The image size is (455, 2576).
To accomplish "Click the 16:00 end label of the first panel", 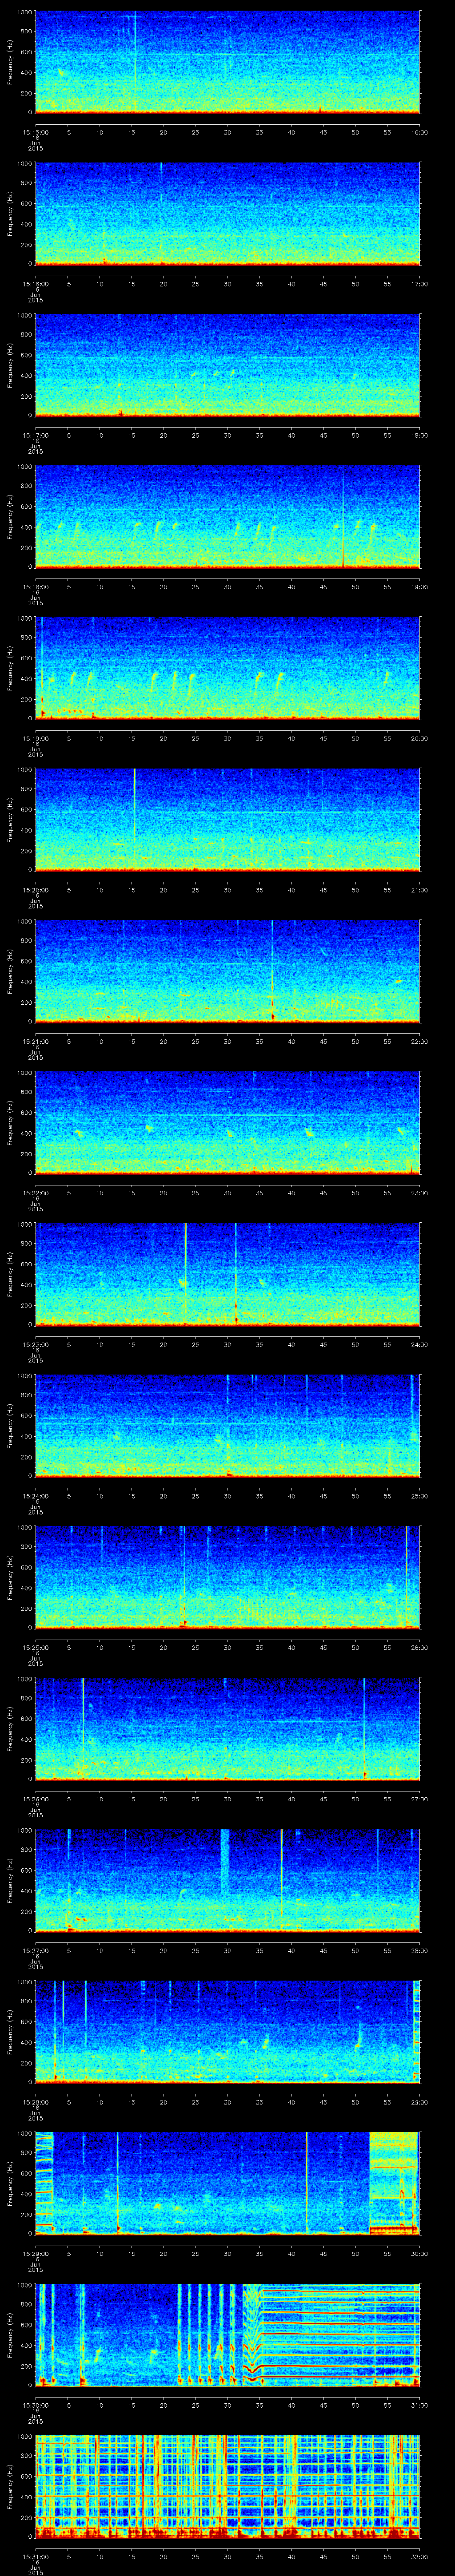I will 419,132.
